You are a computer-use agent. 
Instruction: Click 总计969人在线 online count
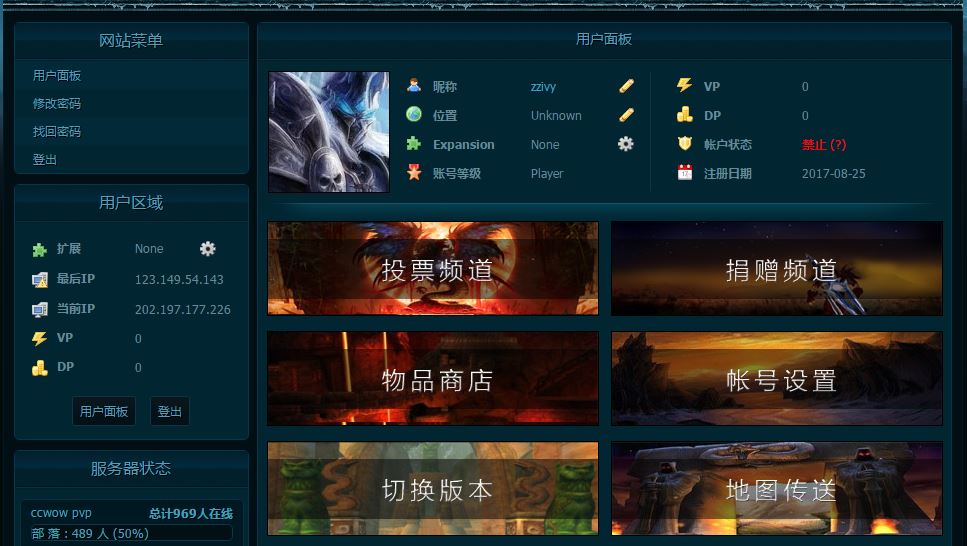[x=191, y=513]
